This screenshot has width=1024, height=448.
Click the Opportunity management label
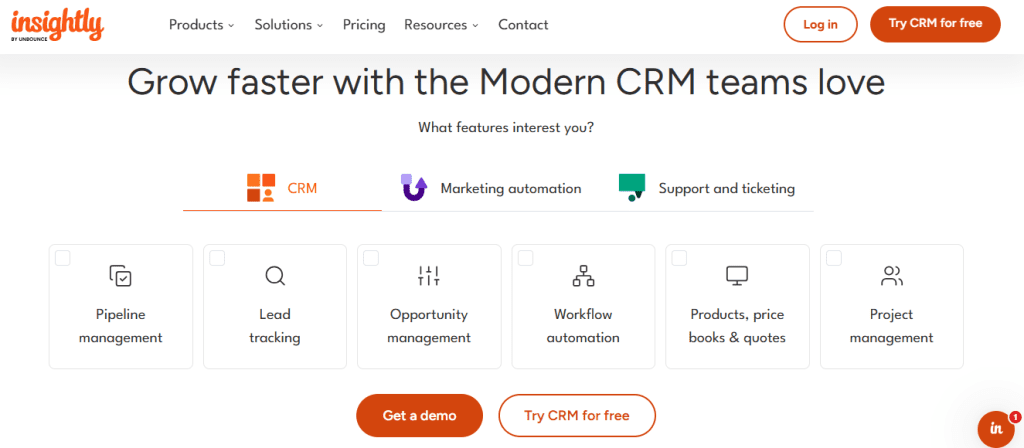[429, 326]
